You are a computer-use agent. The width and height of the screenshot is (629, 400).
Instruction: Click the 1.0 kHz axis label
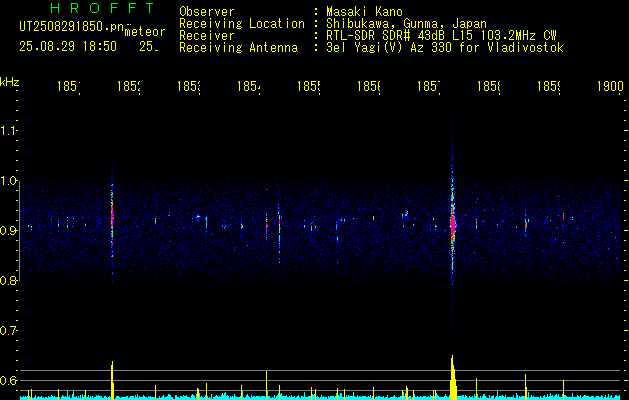tap(9, 181)
